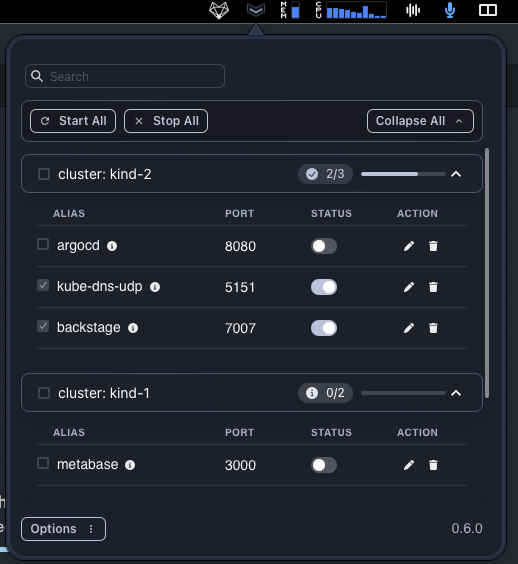518x564 pixels.
Task: Uncheck the kube-dns-udp checkbox
Action: pyautogui.click(x=43, y=286)
